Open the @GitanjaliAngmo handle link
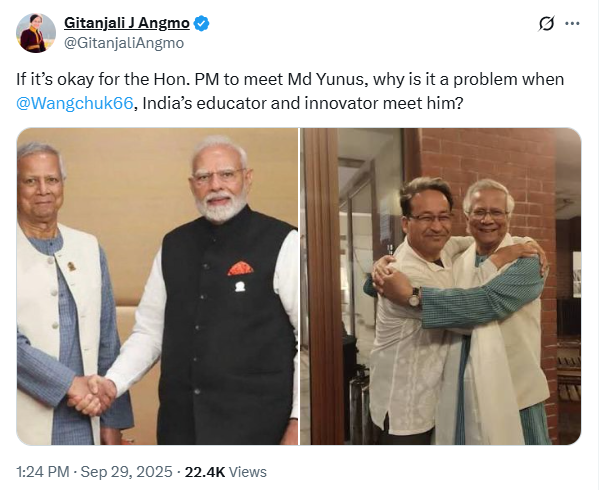The image size is (600, 490). pos(124,43)
